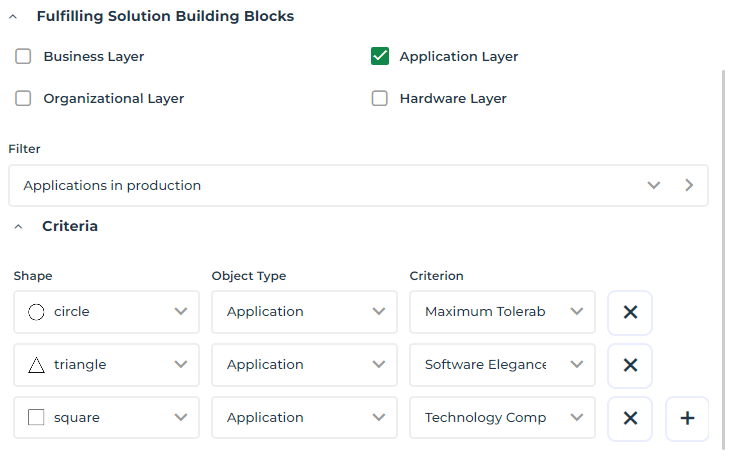Remove the square criterion row
The image size is (731, 458).
pos(630,418)
